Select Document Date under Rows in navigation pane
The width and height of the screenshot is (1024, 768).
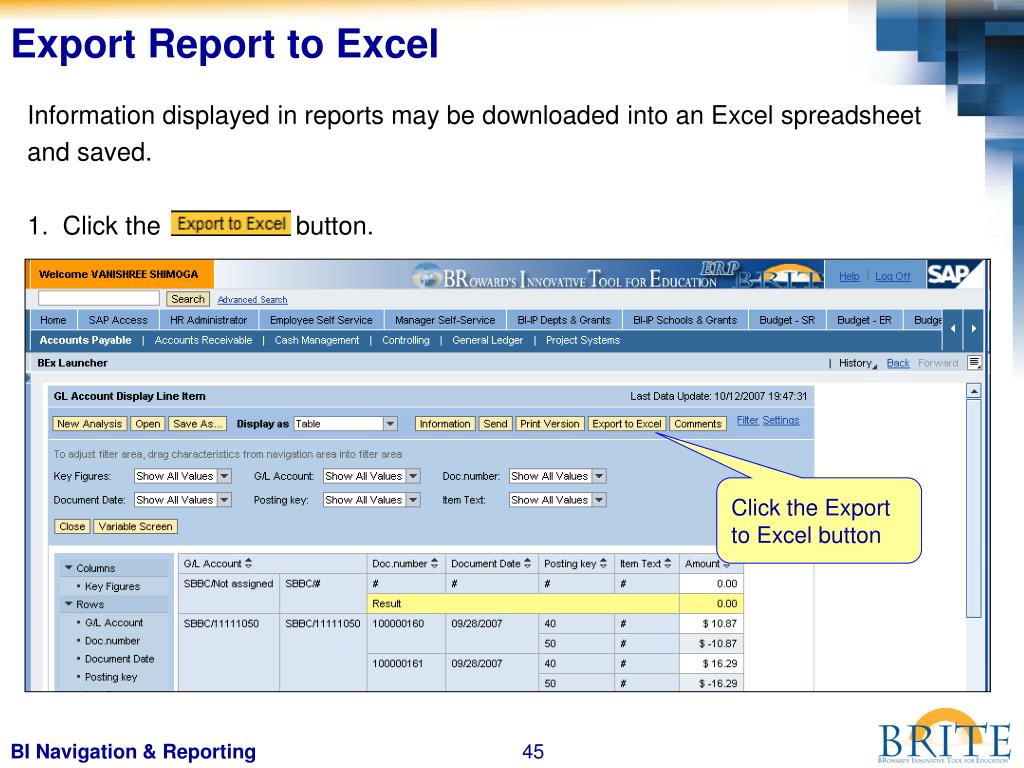pos(120,659)
